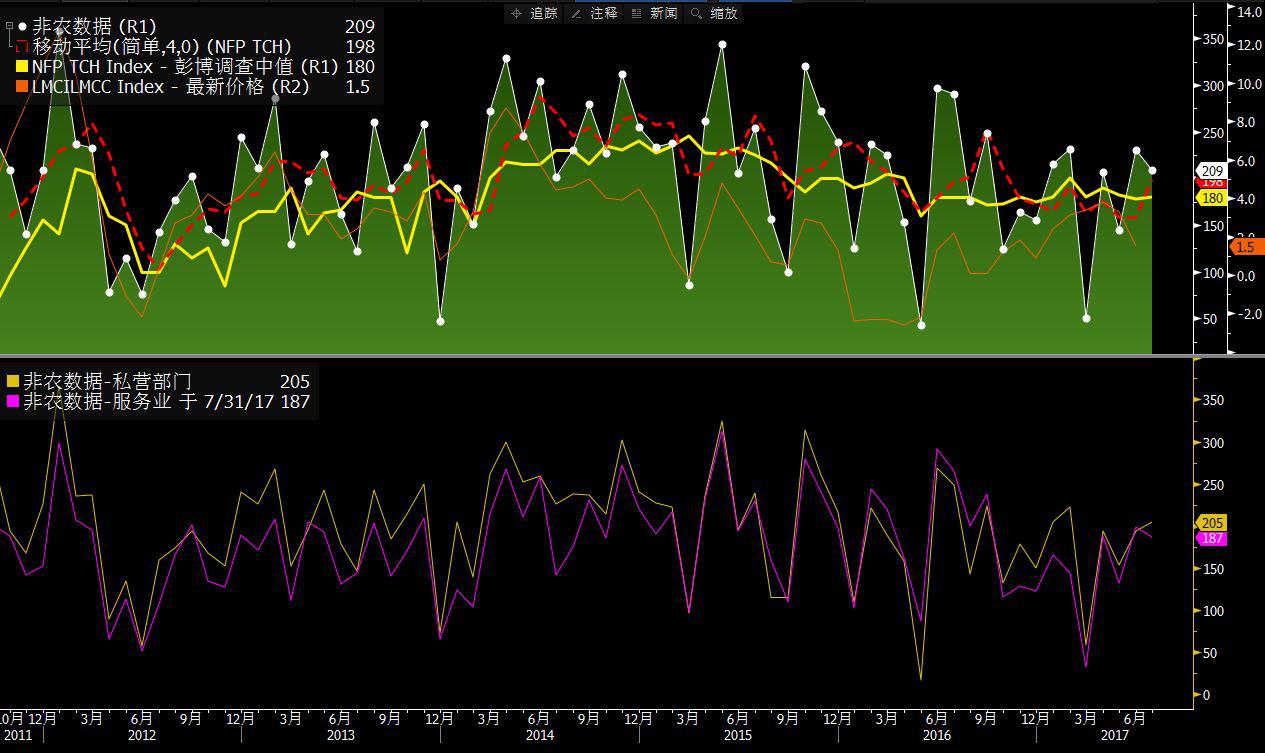Click the gold 非农数据-私营部门 legend swatch
Screen dimensions: 1265x753
click(x=13, y=382)
